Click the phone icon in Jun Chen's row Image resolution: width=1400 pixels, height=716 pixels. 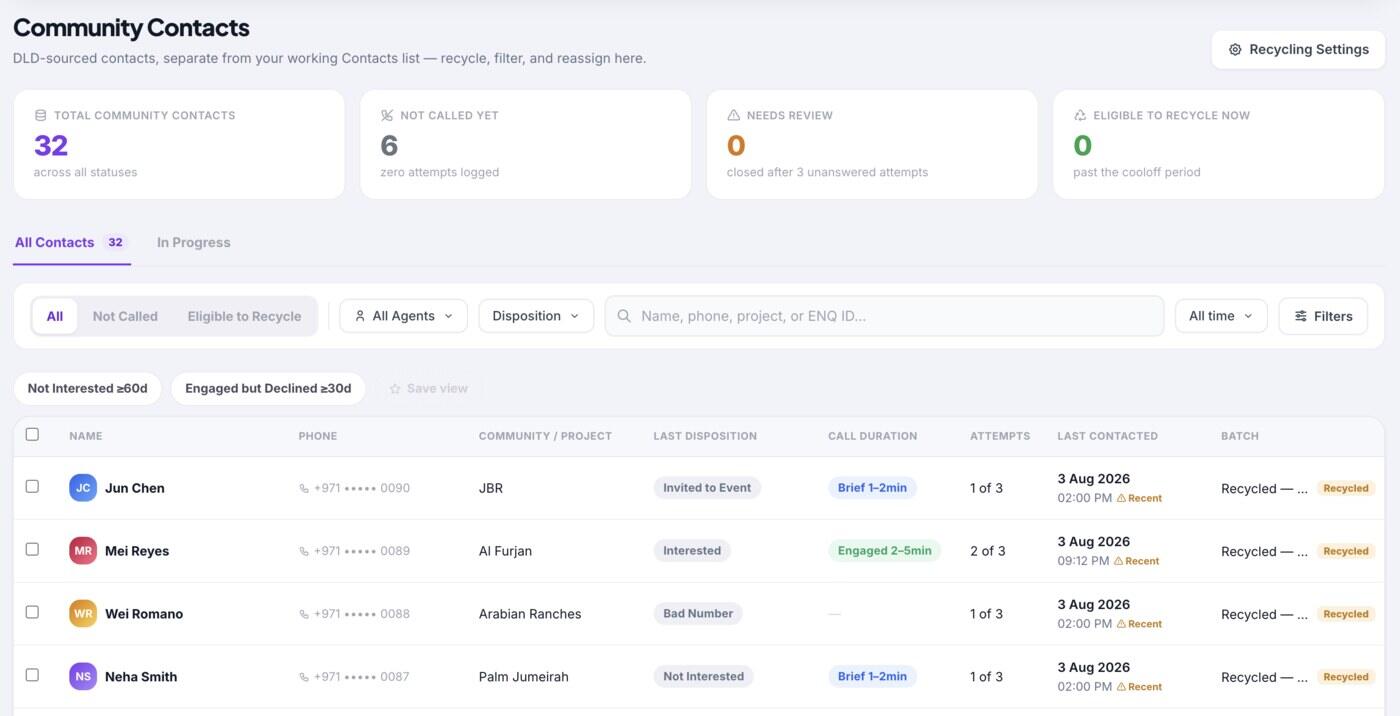[x=304, y=489]
